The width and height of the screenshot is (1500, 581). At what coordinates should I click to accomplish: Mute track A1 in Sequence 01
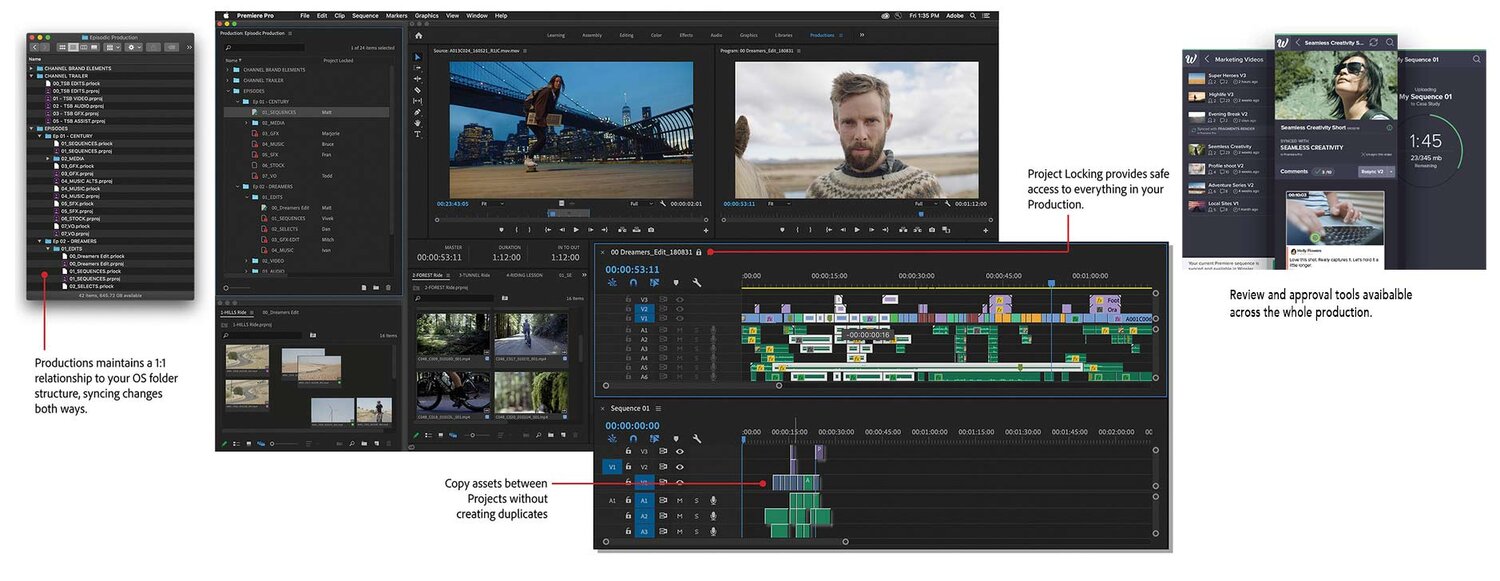[x=680, y=500]
